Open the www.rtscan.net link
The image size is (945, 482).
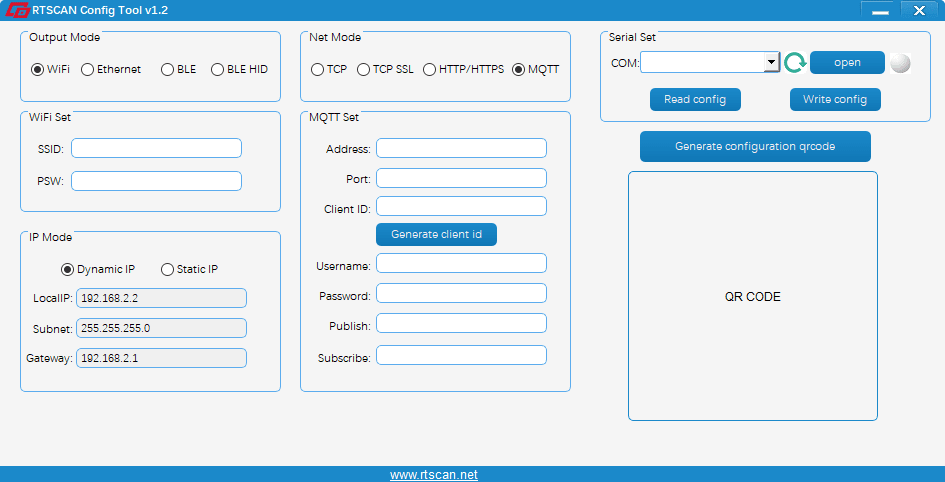pos(433,475)
